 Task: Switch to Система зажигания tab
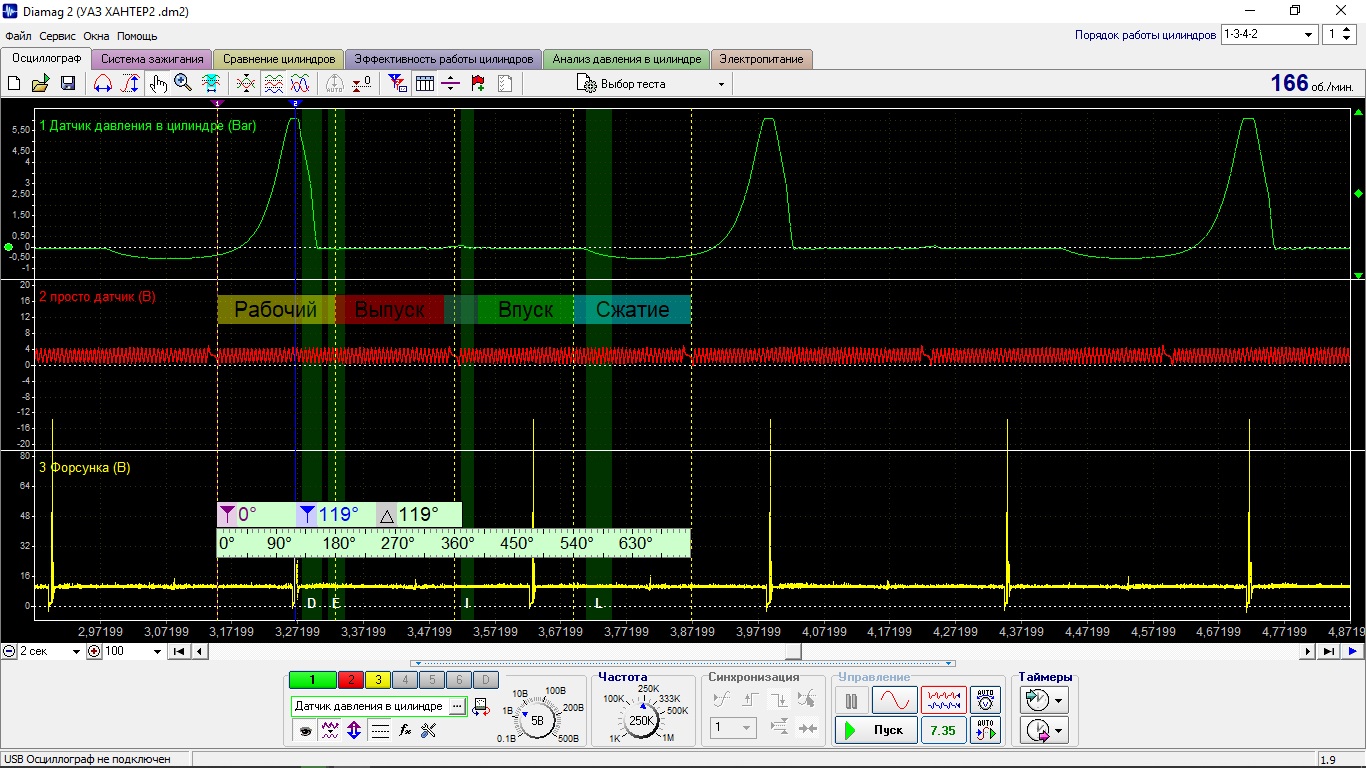coord(152,59)
